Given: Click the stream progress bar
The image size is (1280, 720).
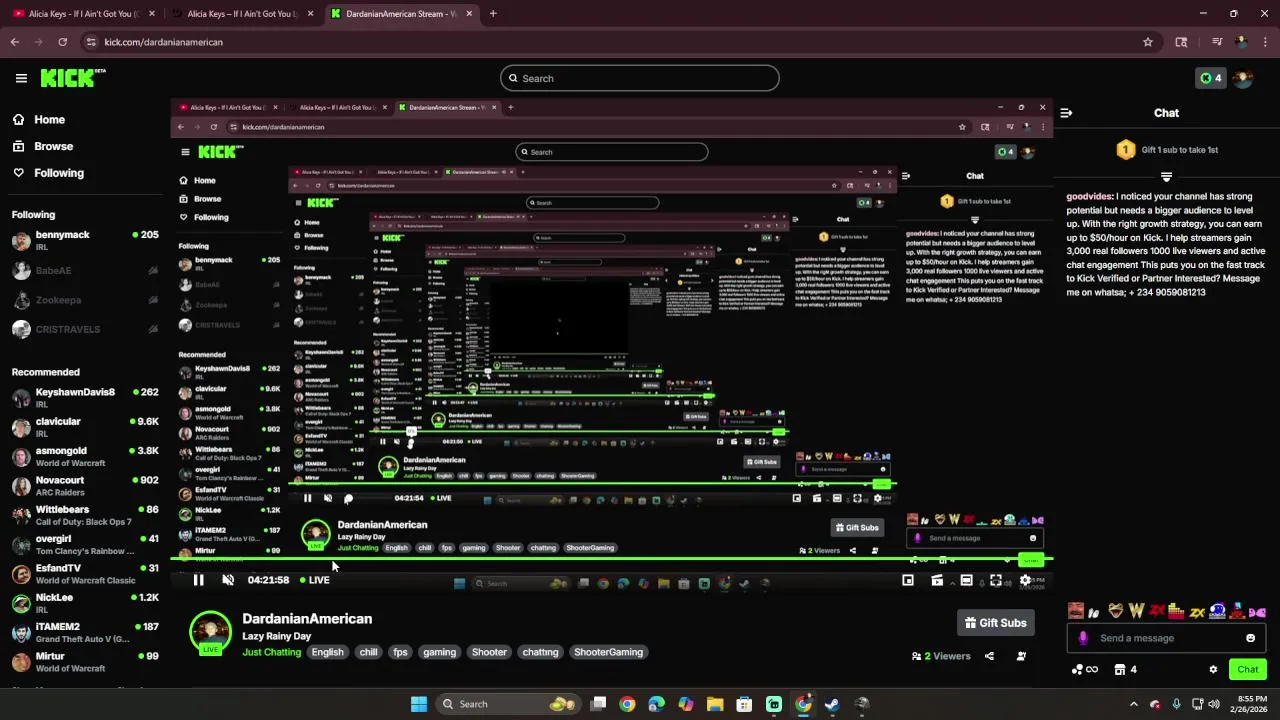Looking at the screenshot, I should tap(612, 560).
